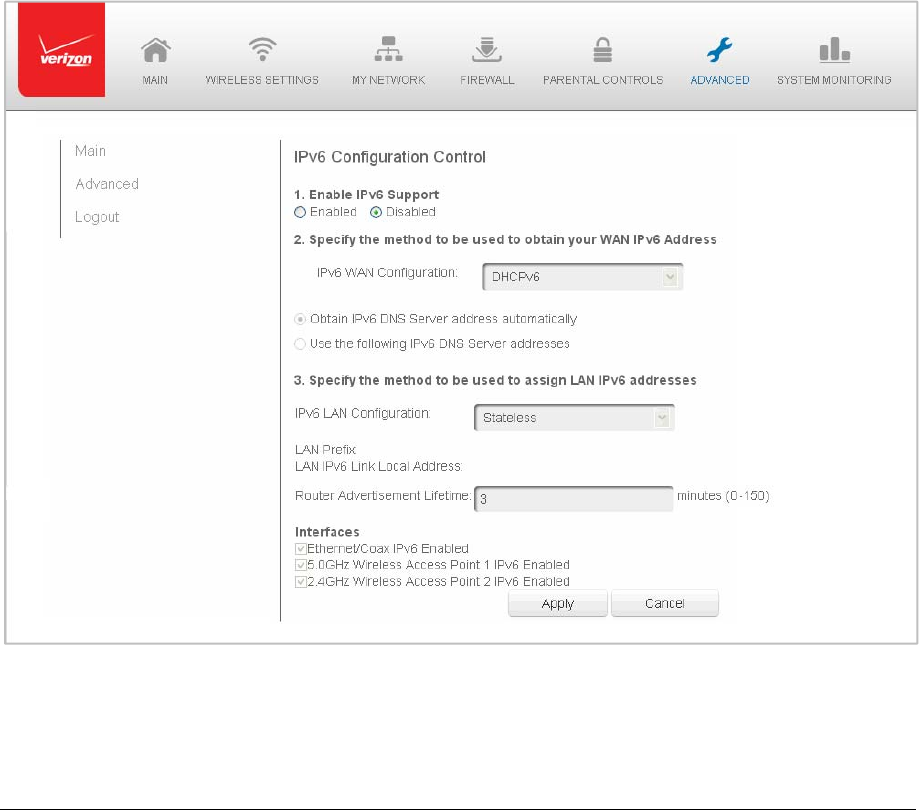
Task: Toggle 2.4GHz Wireless Access Point 2 checkbox
Action: pos(301,582)
